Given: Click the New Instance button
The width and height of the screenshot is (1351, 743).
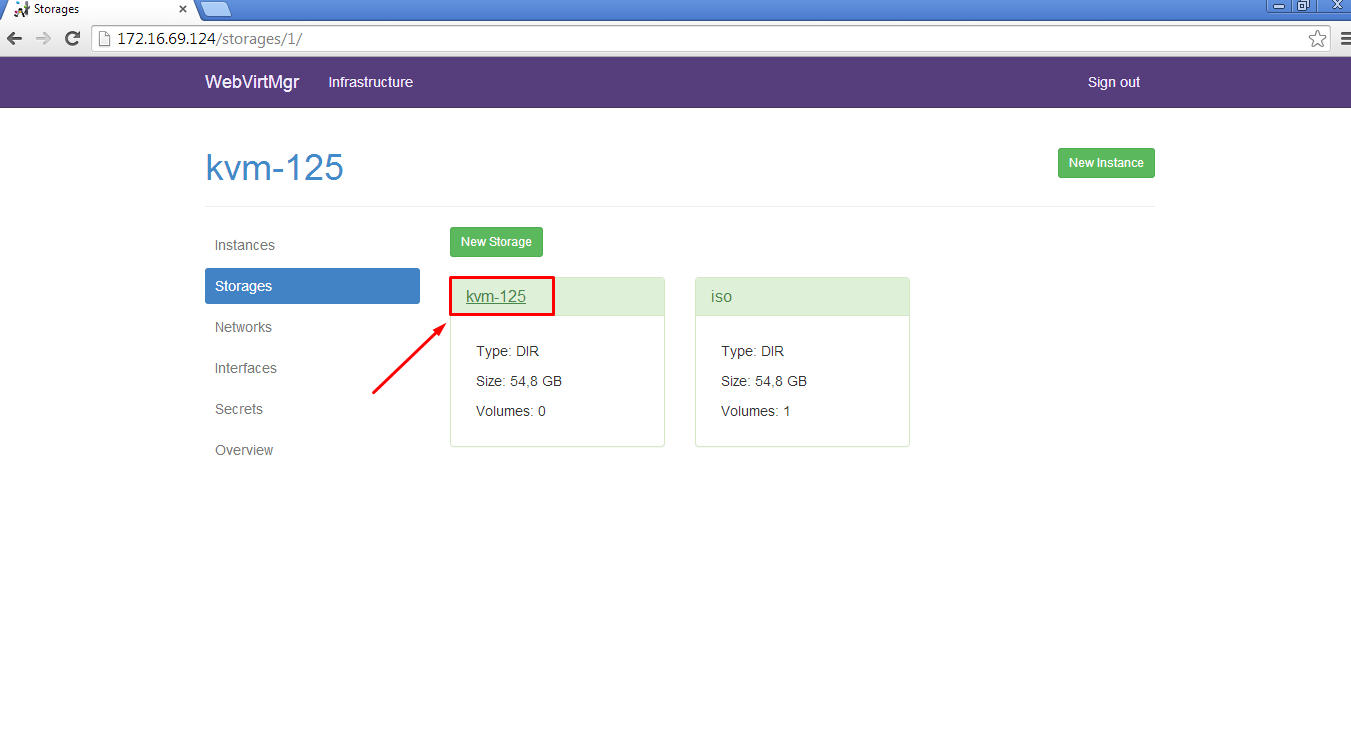Looking at the screenshot, I should click(x=1106, y=163).
